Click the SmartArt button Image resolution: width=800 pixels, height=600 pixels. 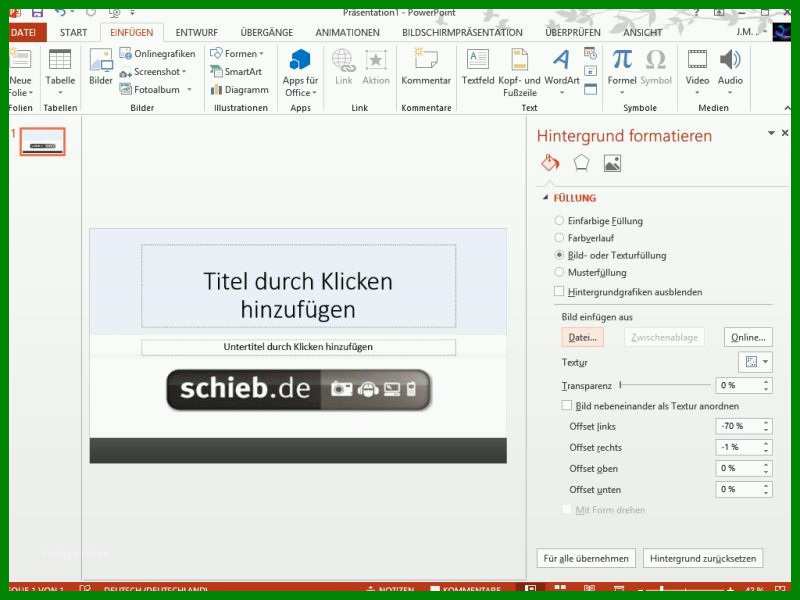click(x=236, y=71)
